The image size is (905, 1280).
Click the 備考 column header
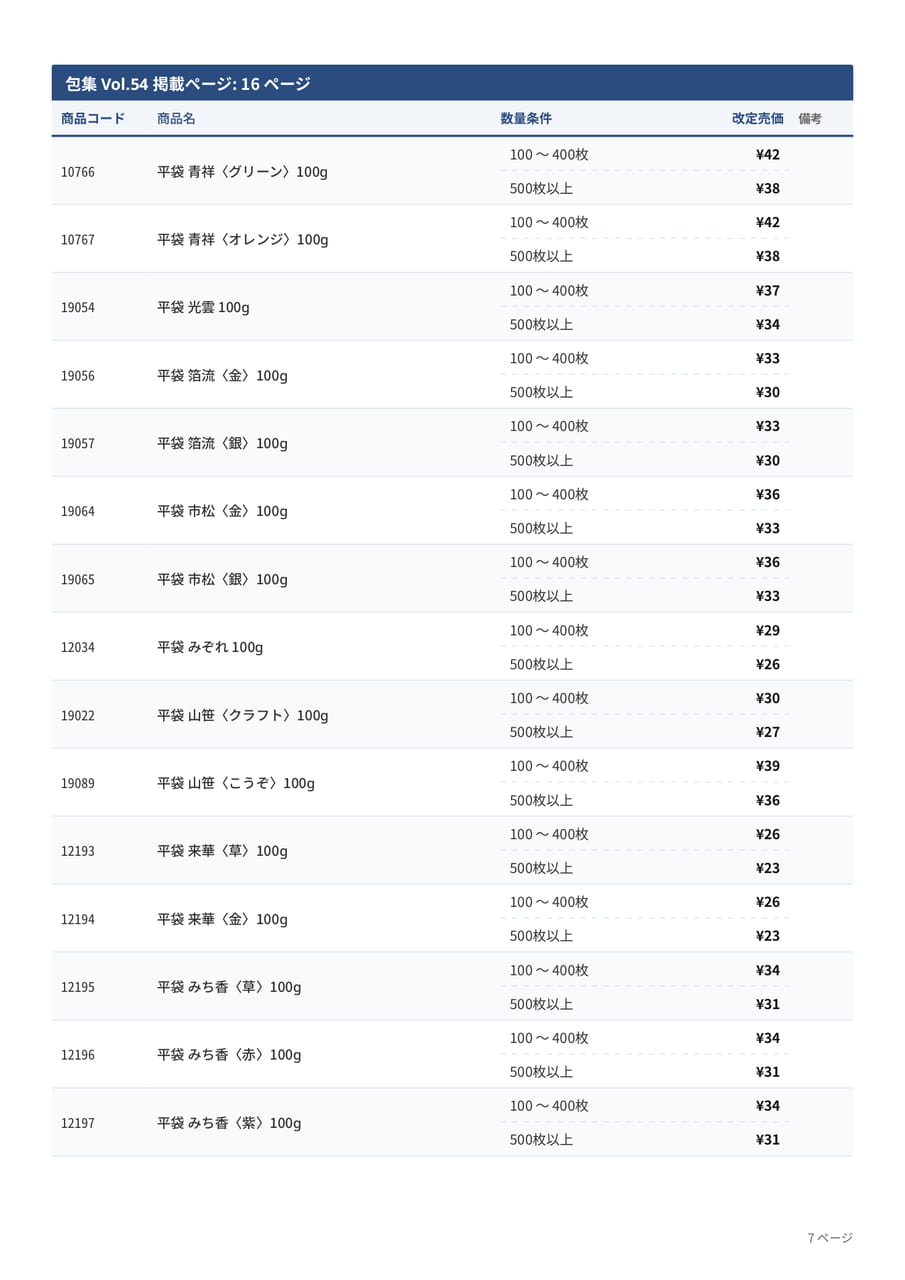click(810, 119)
